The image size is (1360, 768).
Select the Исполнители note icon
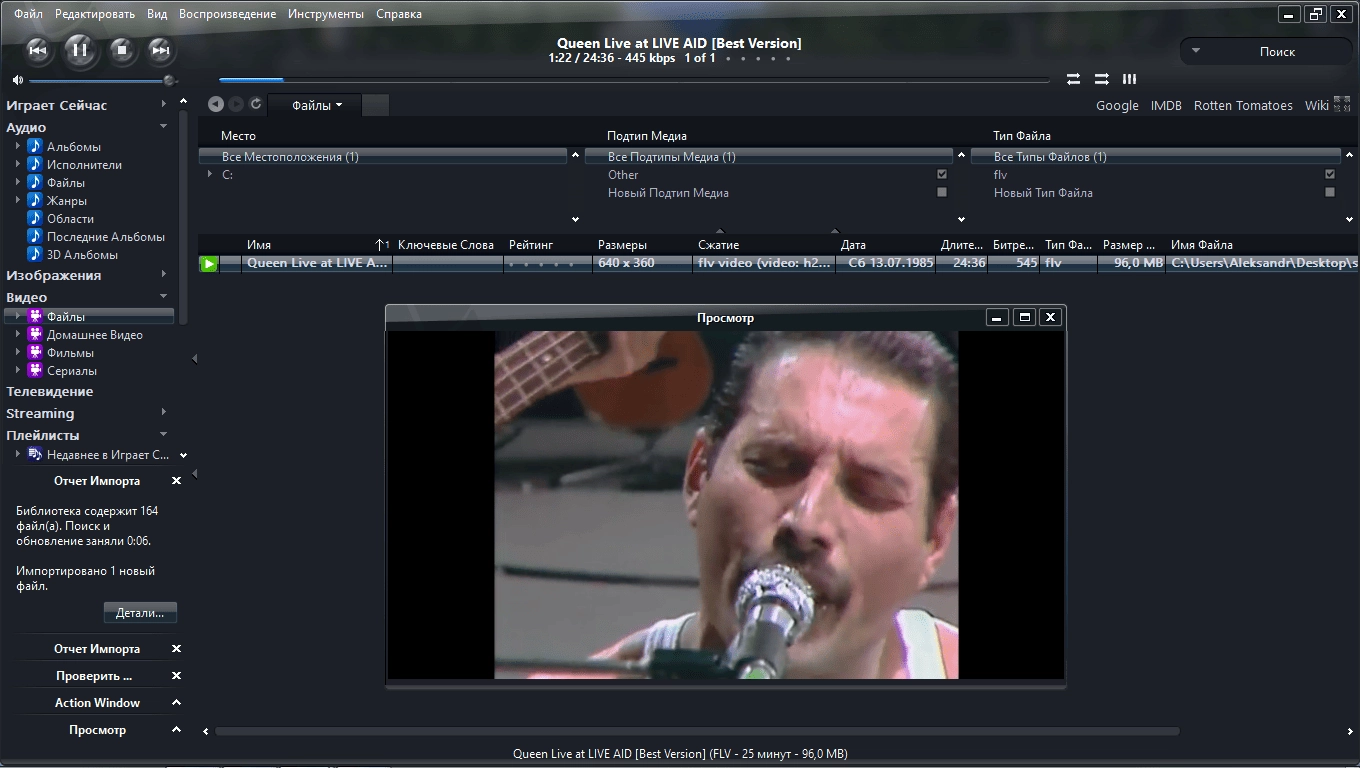pyautogui.click(x=35, y=165)
